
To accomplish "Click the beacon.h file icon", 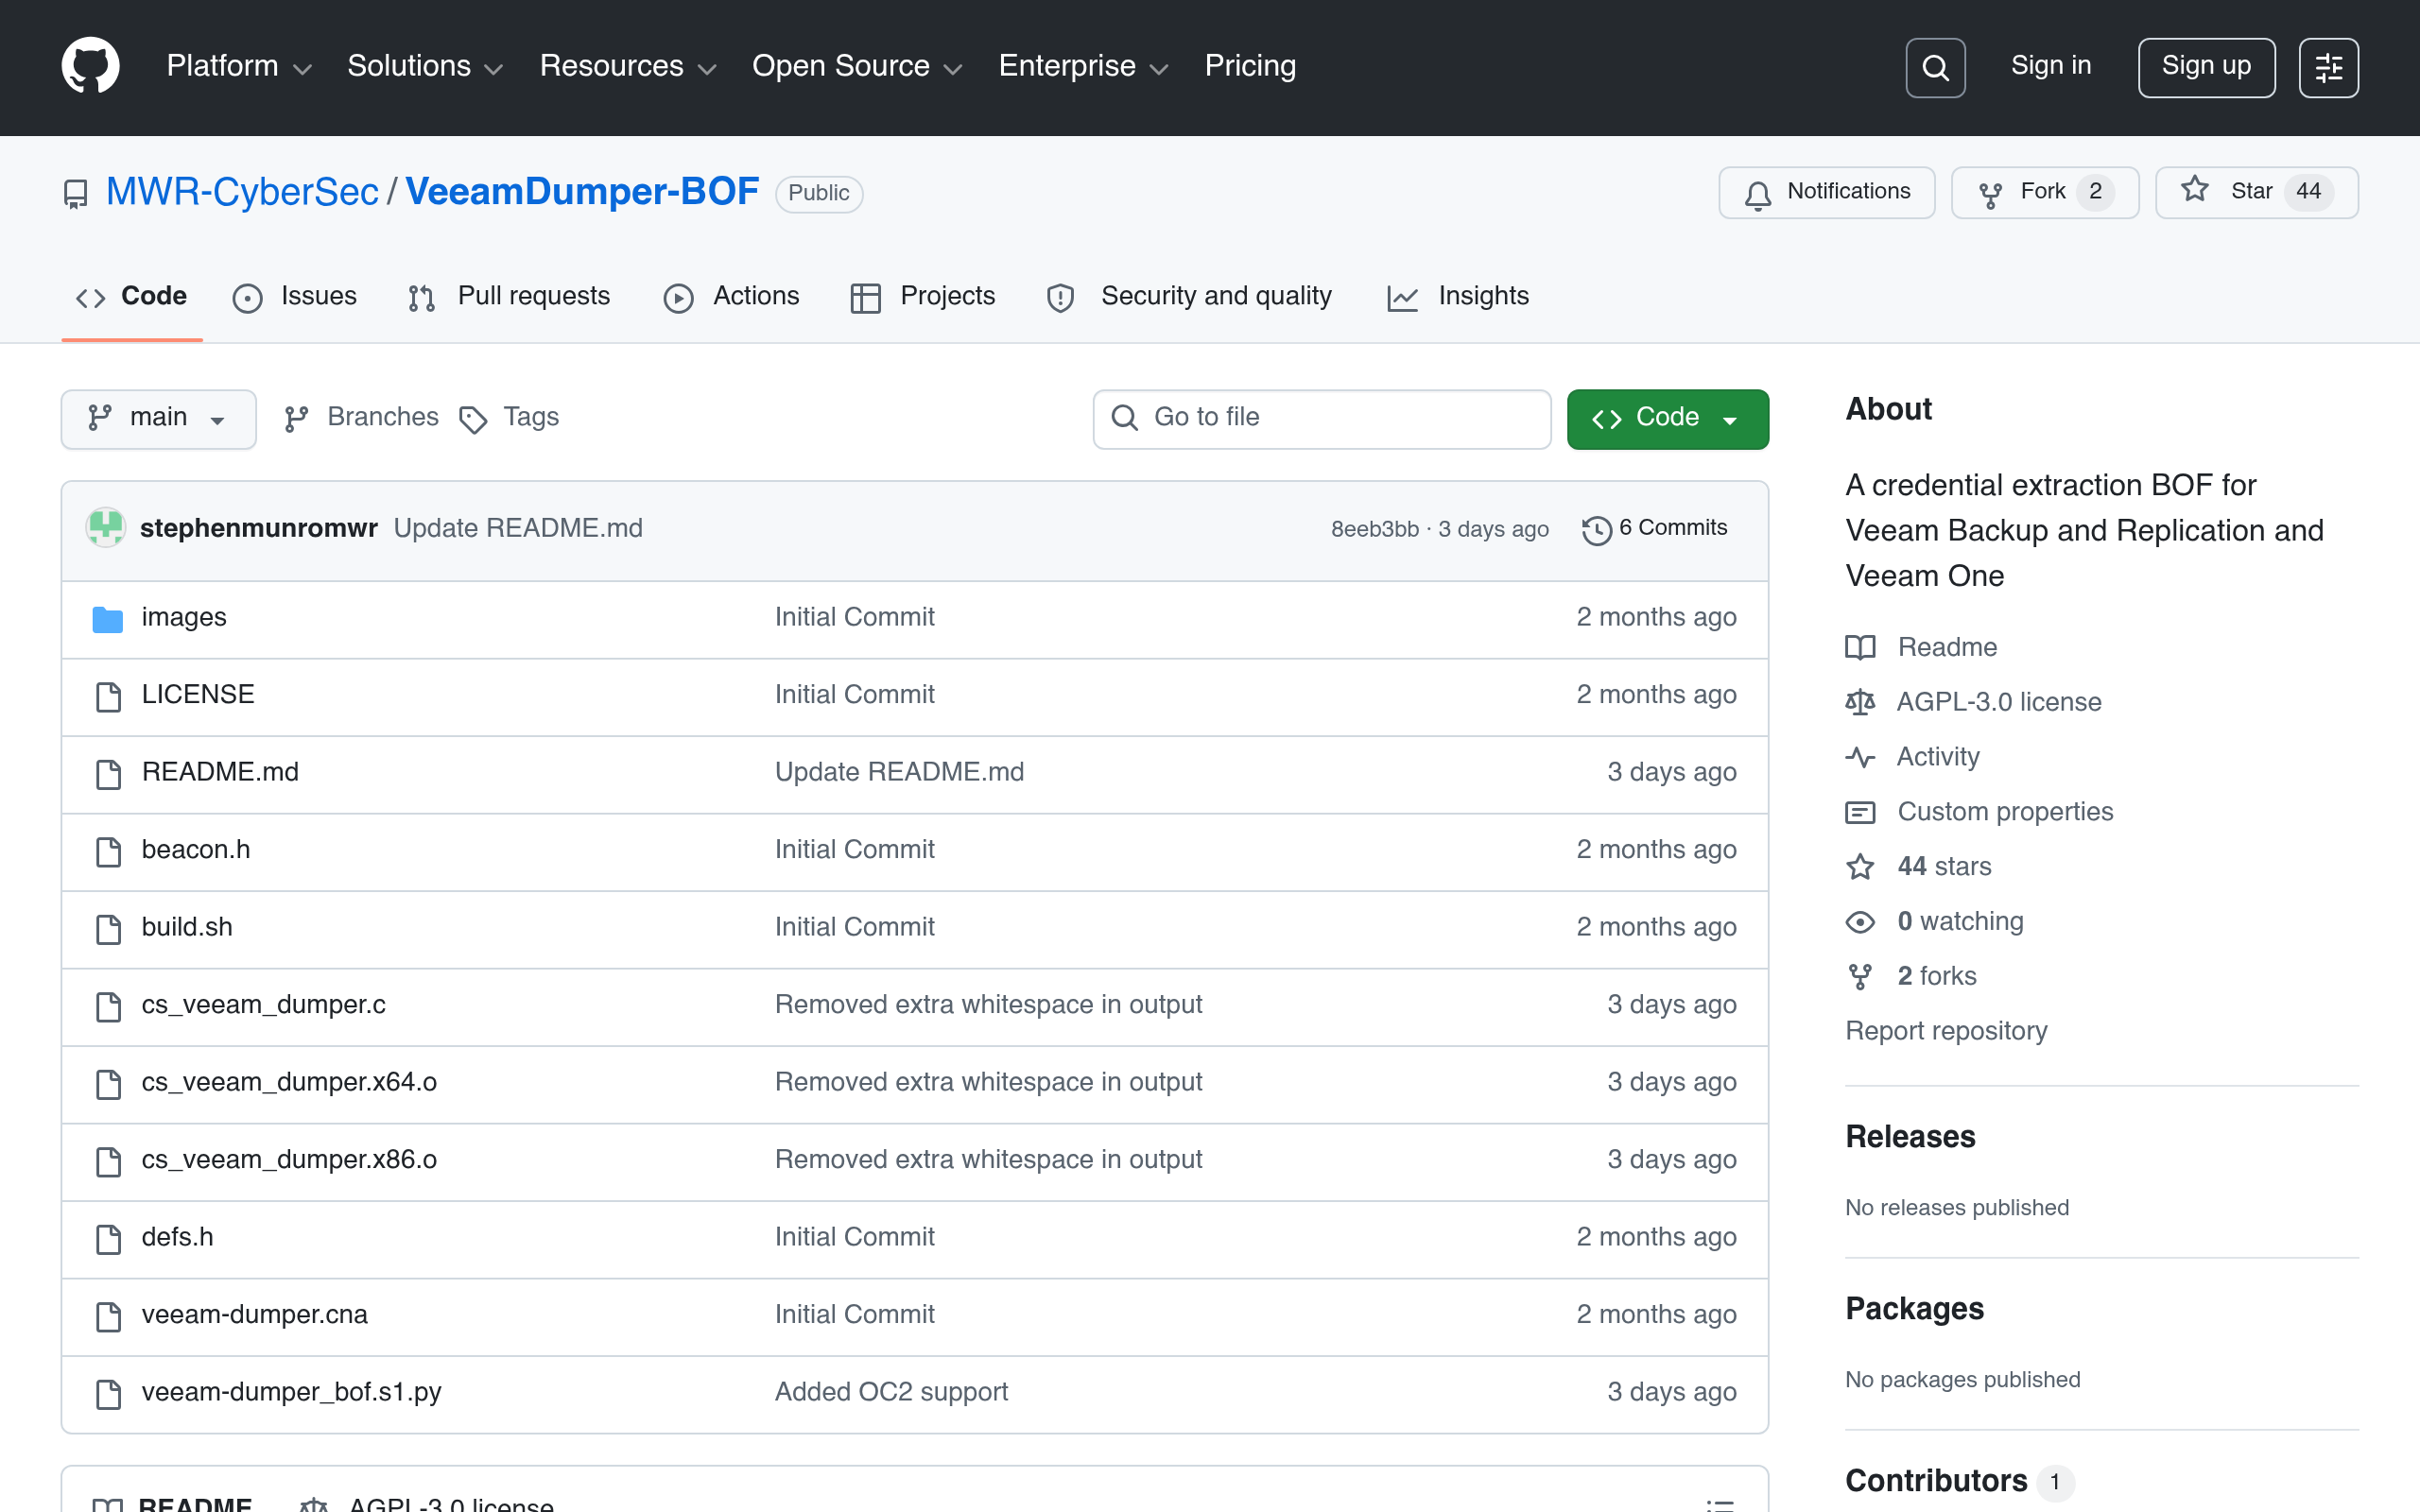I will pyautogui.click(x=108, y=851).
